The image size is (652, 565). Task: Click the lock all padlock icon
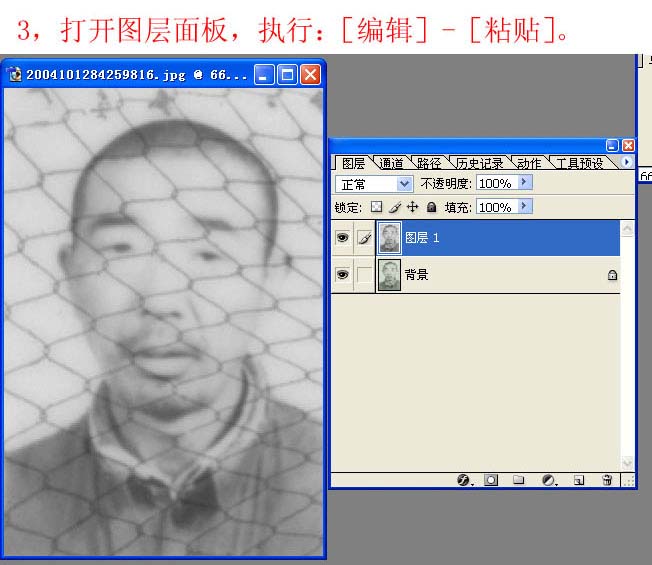[431, 207]
